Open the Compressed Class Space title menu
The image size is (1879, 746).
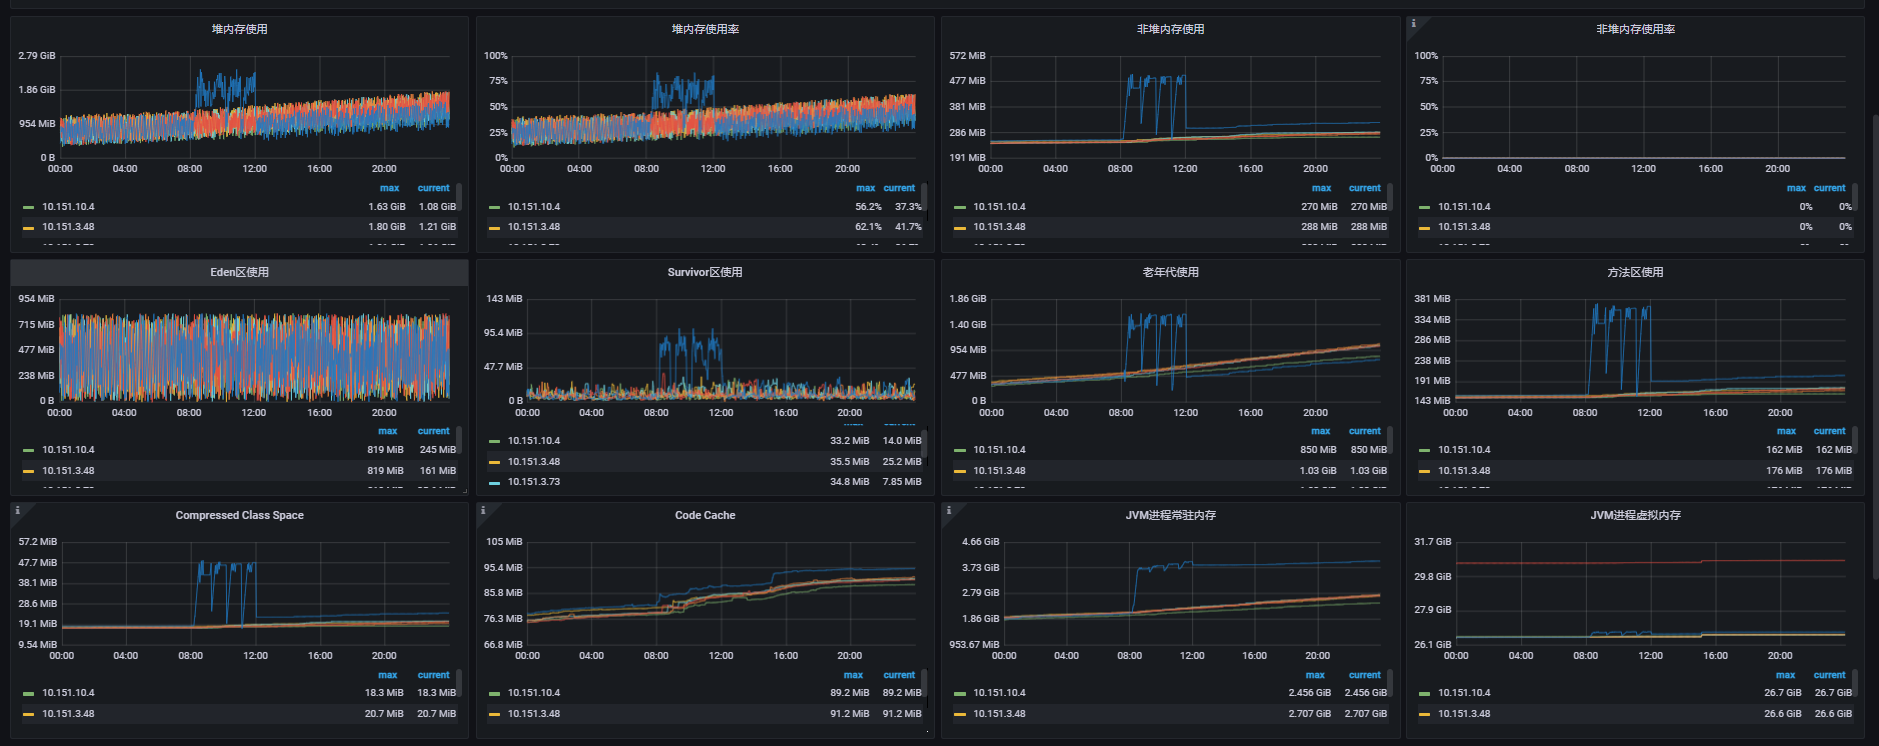click(x=239, y=515)
